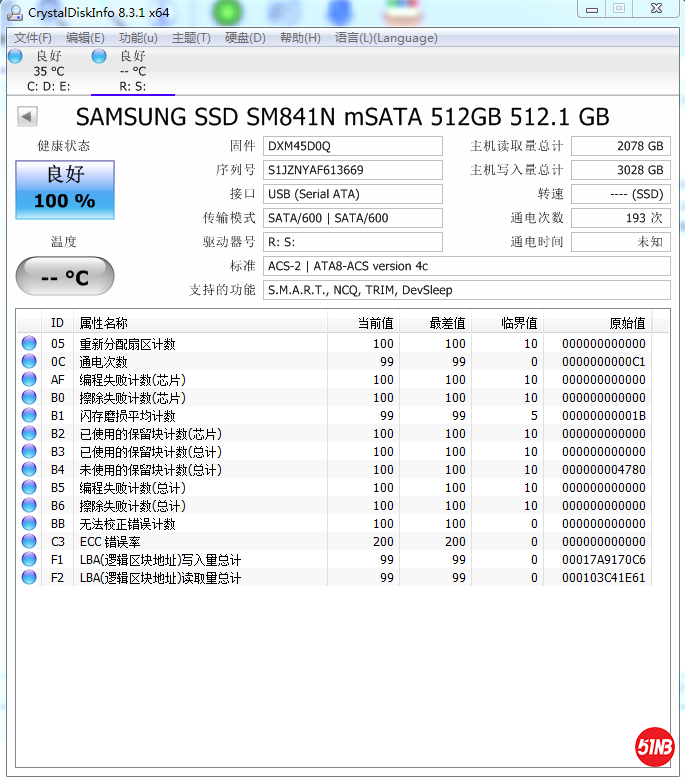Select the R: S: disk tab
This screenshot has height=777, width=685.
click(x=132, y=72)
